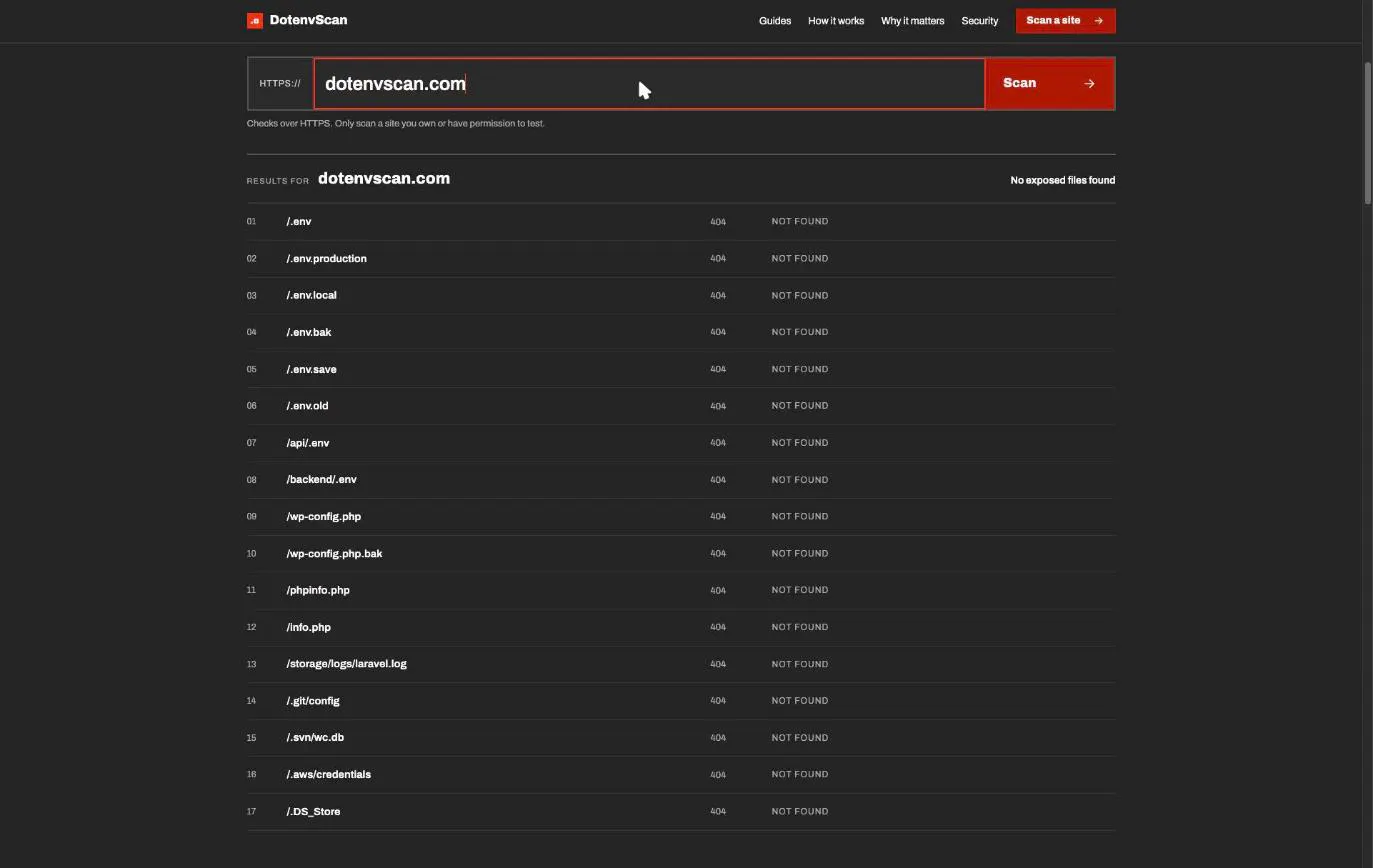
Task: Click the page scrollbar thumb
Action: tap(1367, 132)
